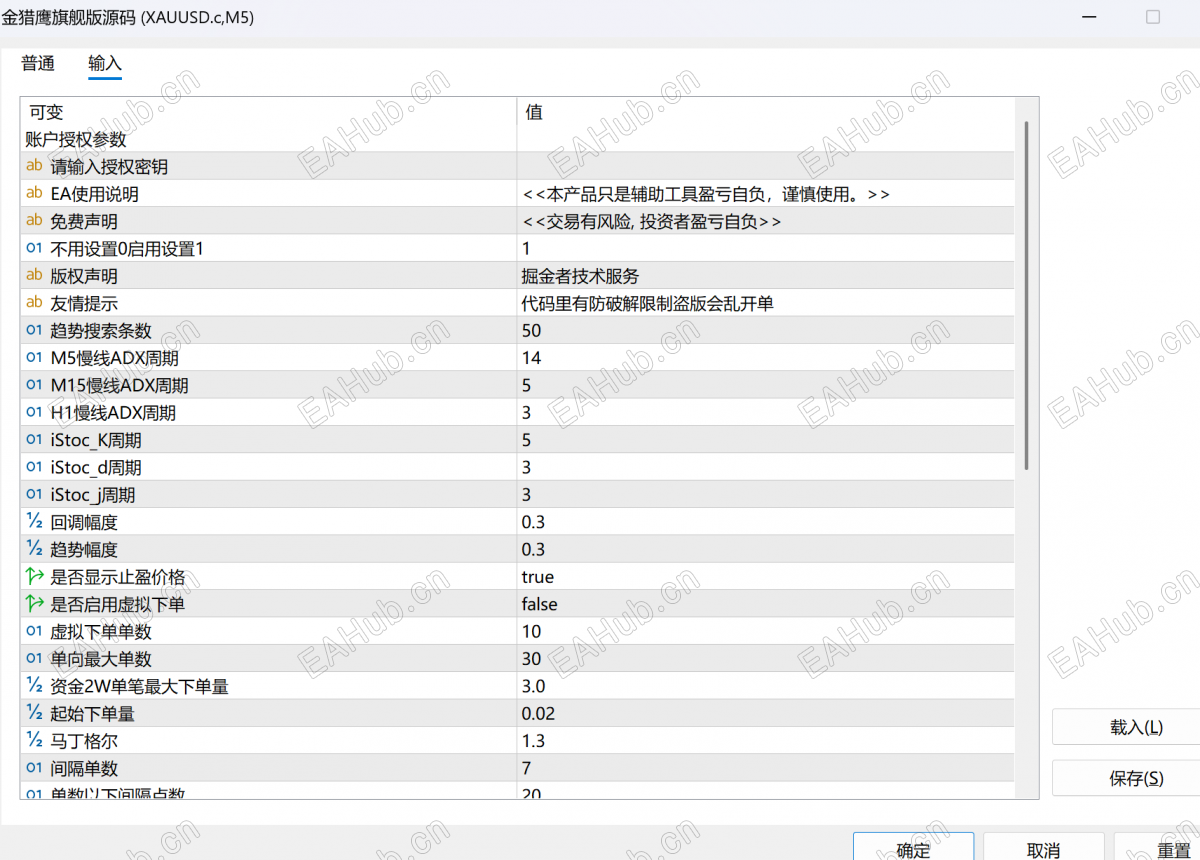Click the 01 icon beside 间隔单数

[x=34, y=768]
